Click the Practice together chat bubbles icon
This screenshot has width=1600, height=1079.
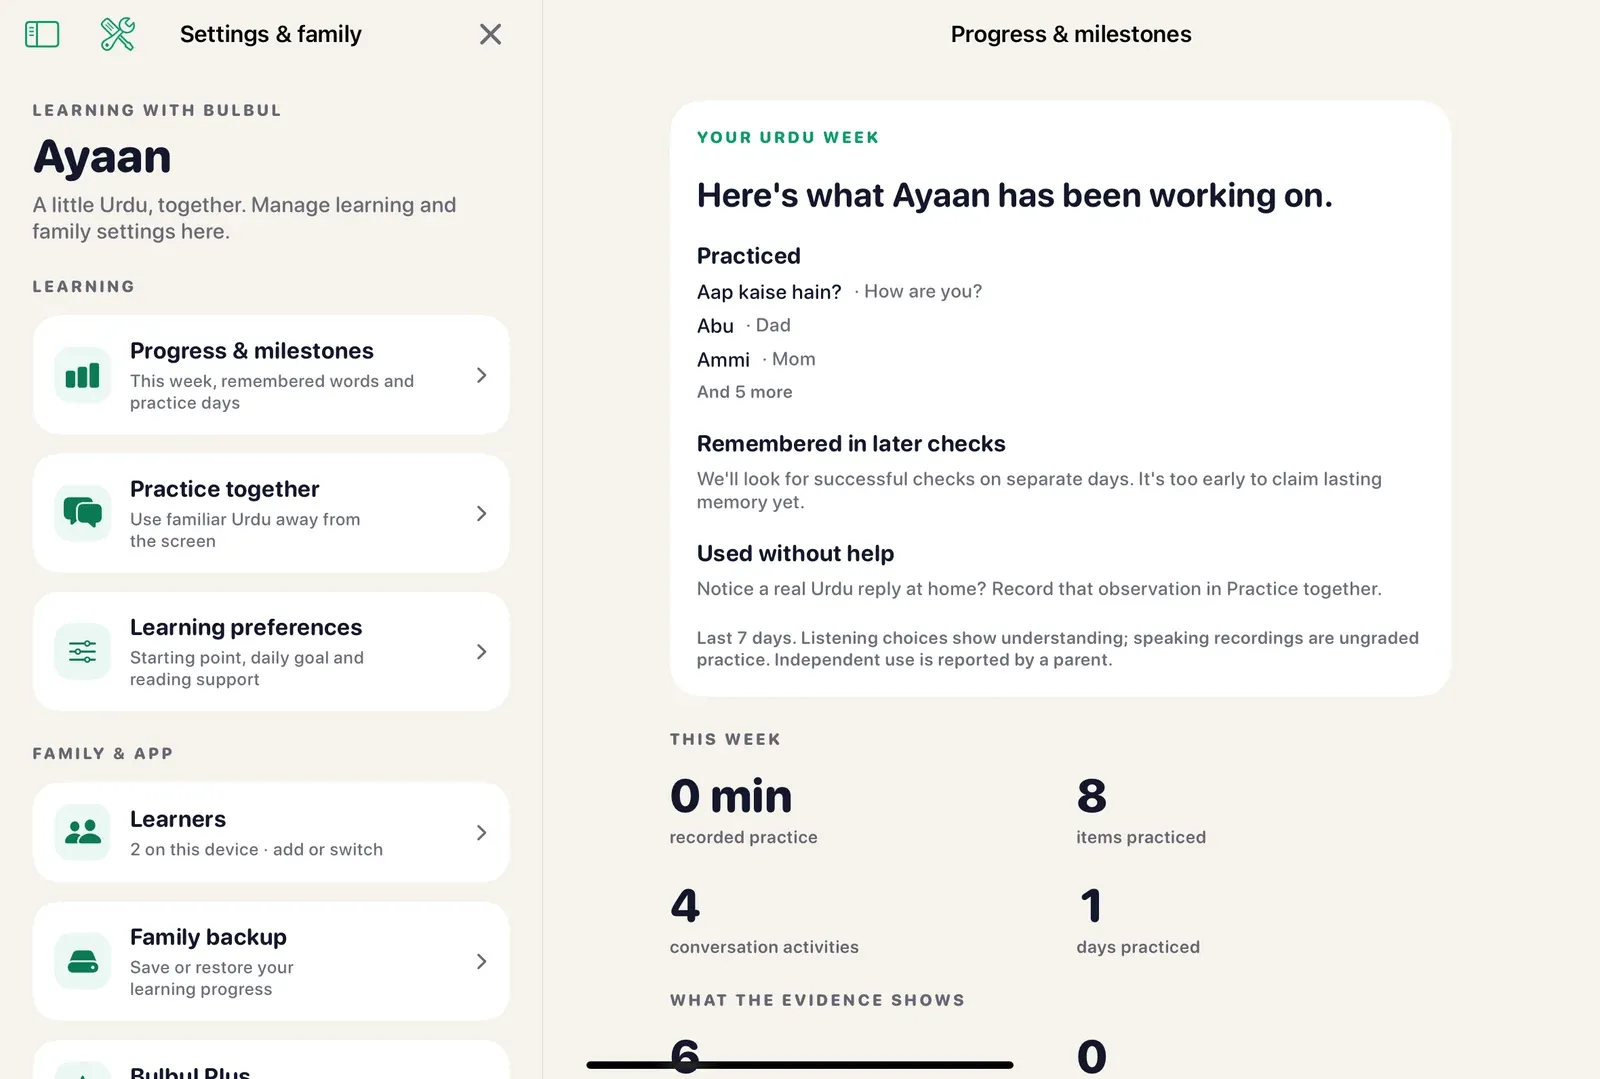pyautogui.click(x=82, y=513)
